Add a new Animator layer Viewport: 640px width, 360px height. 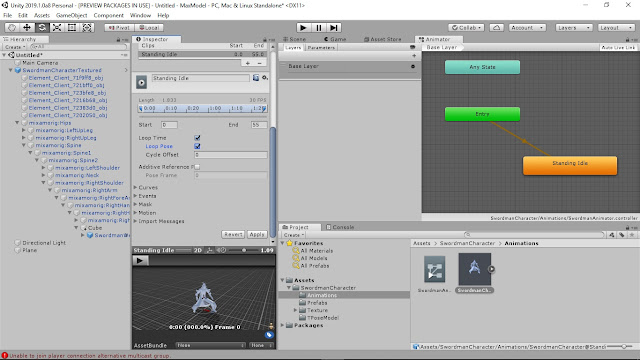(x=414, y=56)
